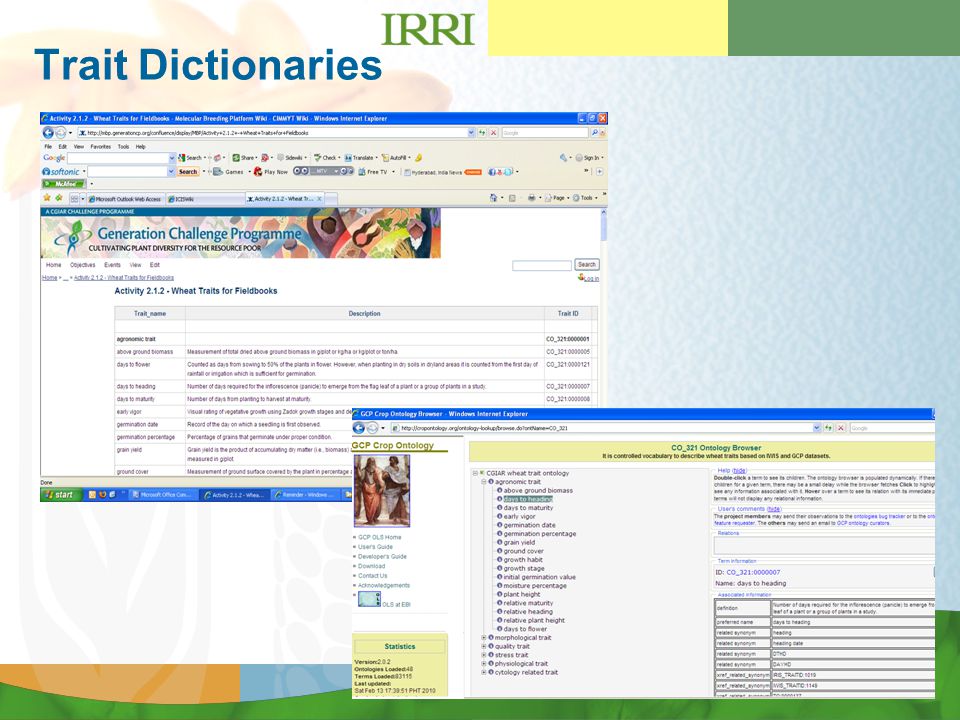Refresh the Crop Ontology Browser page
The height and width of the screenshot is (720, 960).
(x=828, y=428)
